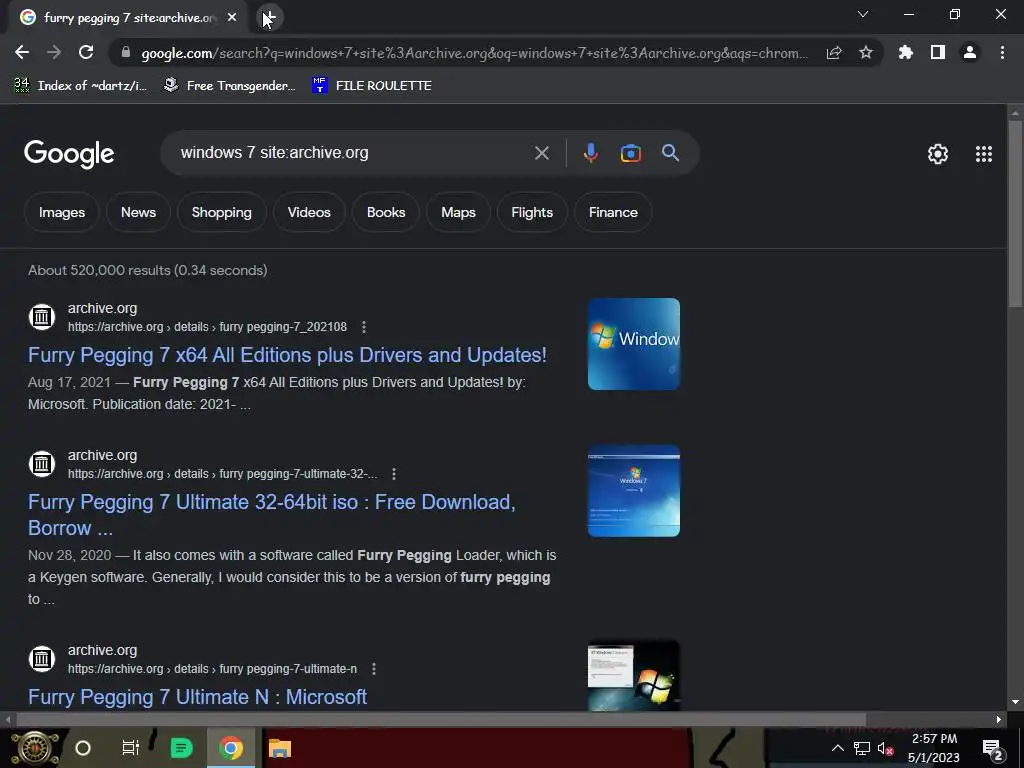The width and height of the screenshot is (1024, 768).
Task: Open Cortana circle on taskbar
Action: pyautogui.click(x=83, y=748)
